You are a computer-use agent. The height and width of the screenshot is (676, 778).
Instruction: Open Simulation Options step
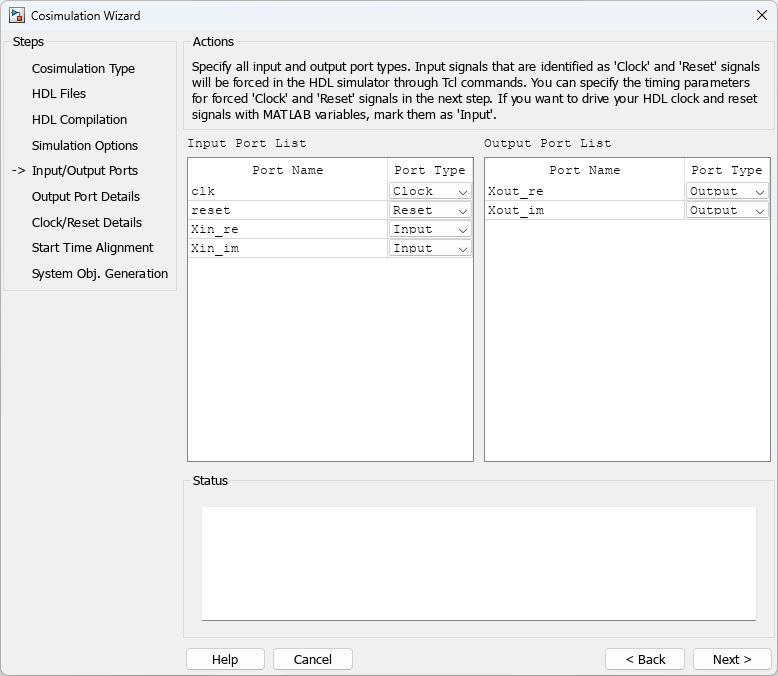point(85,146)
